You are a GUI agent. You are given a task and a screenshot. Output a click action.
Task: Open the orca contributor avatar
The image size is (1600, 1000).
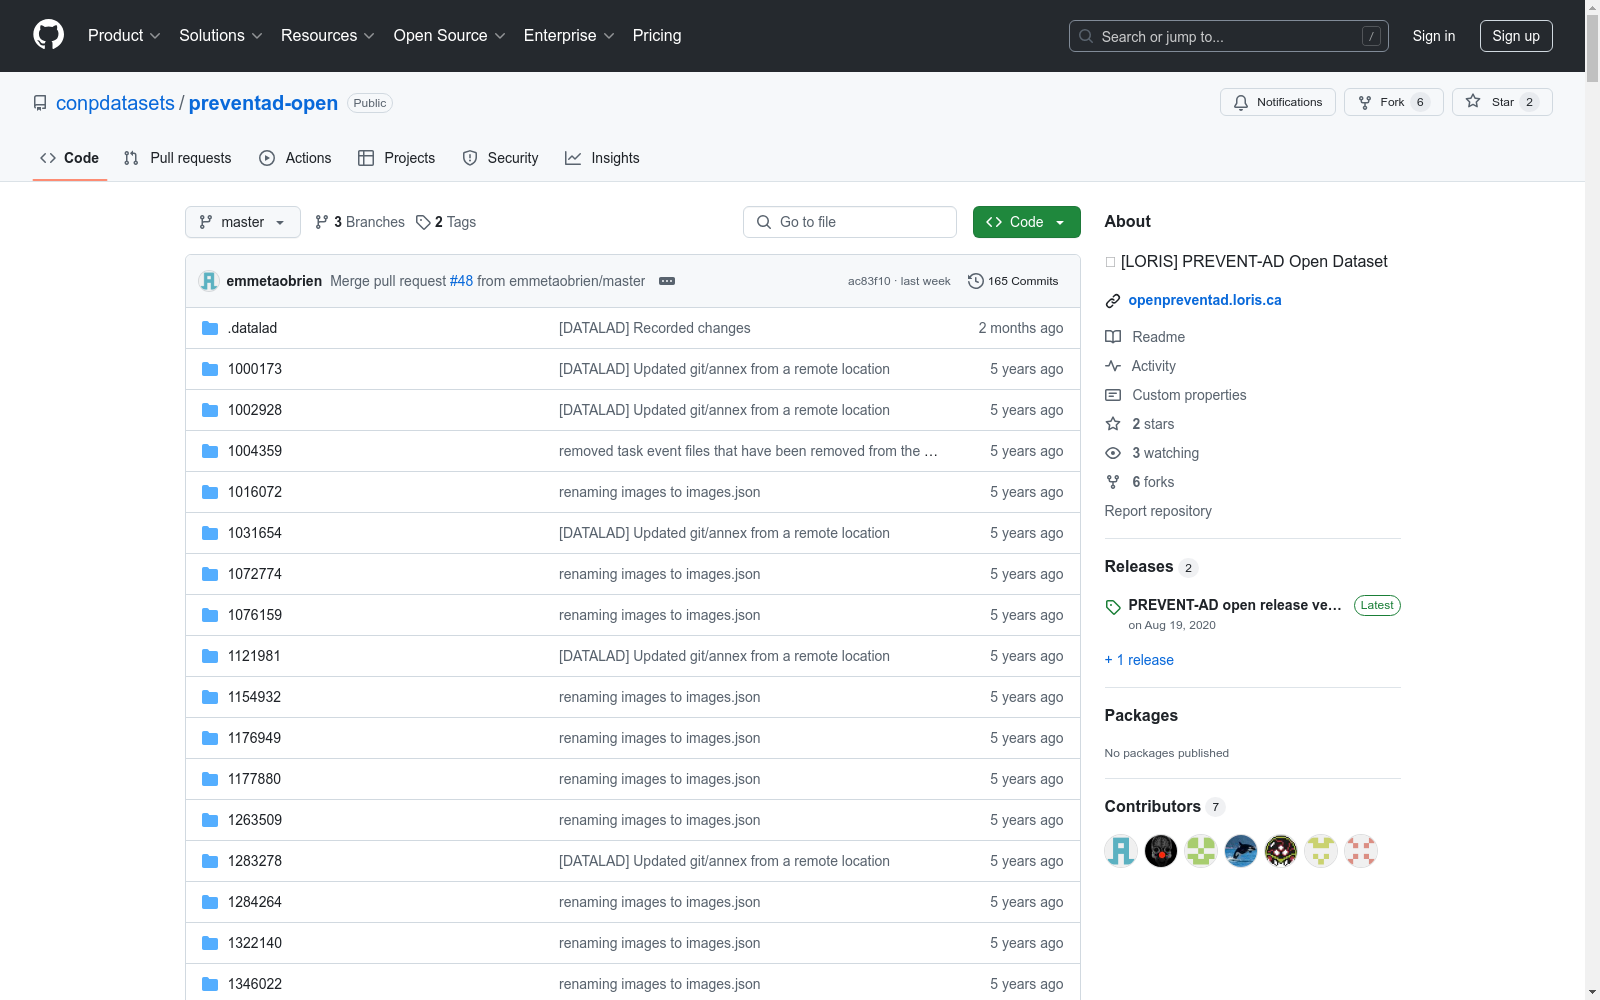tap(1241, 851)
